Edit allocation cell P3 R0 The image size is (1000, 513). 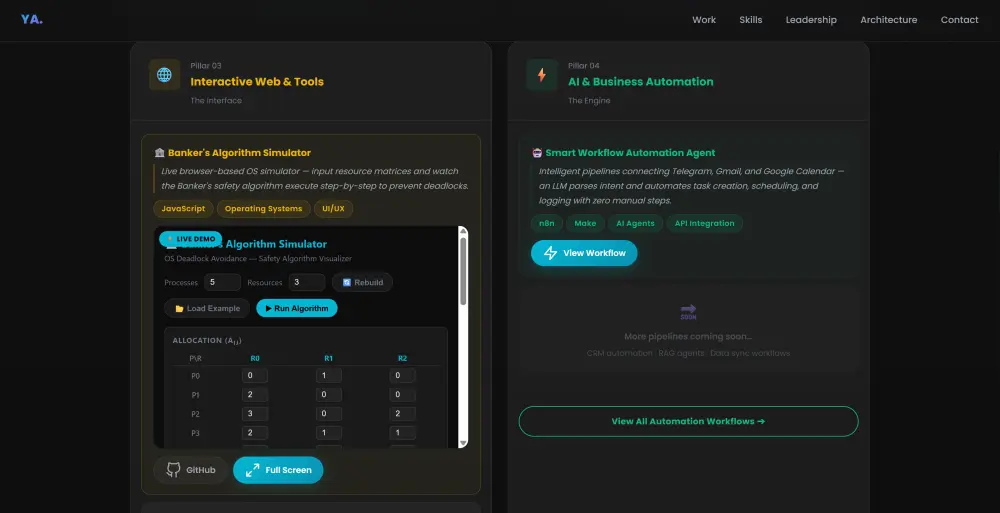pyautogui.click(x=254, y=433)
